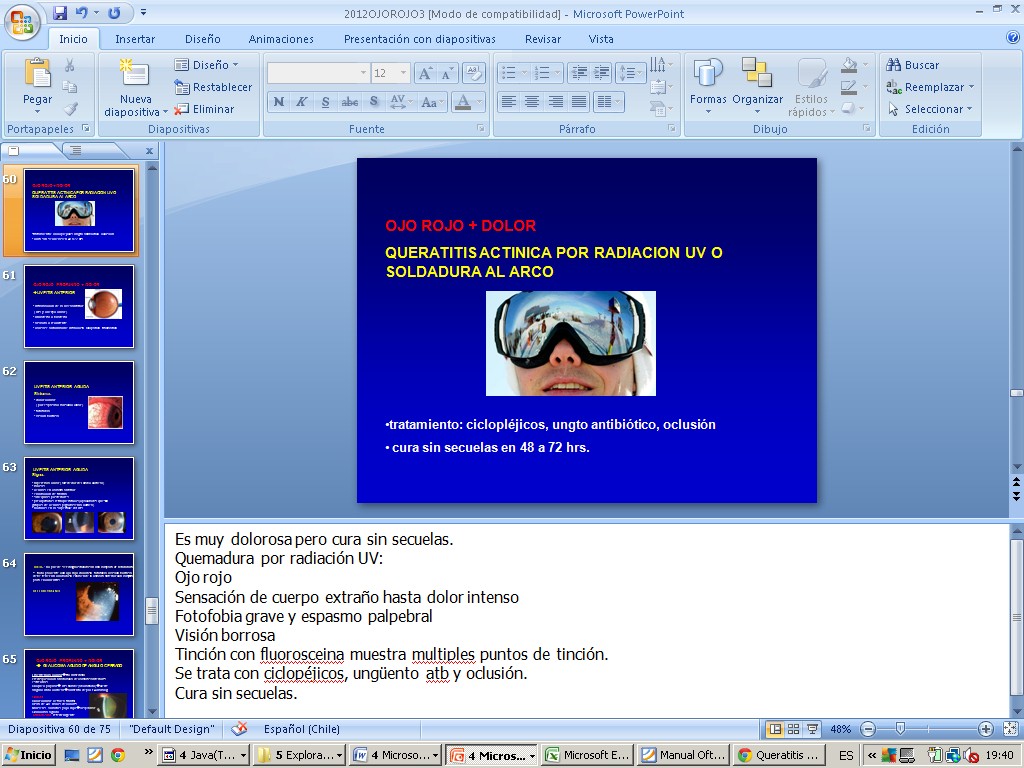Start slide show view from status bar

(x=811, y=729)
